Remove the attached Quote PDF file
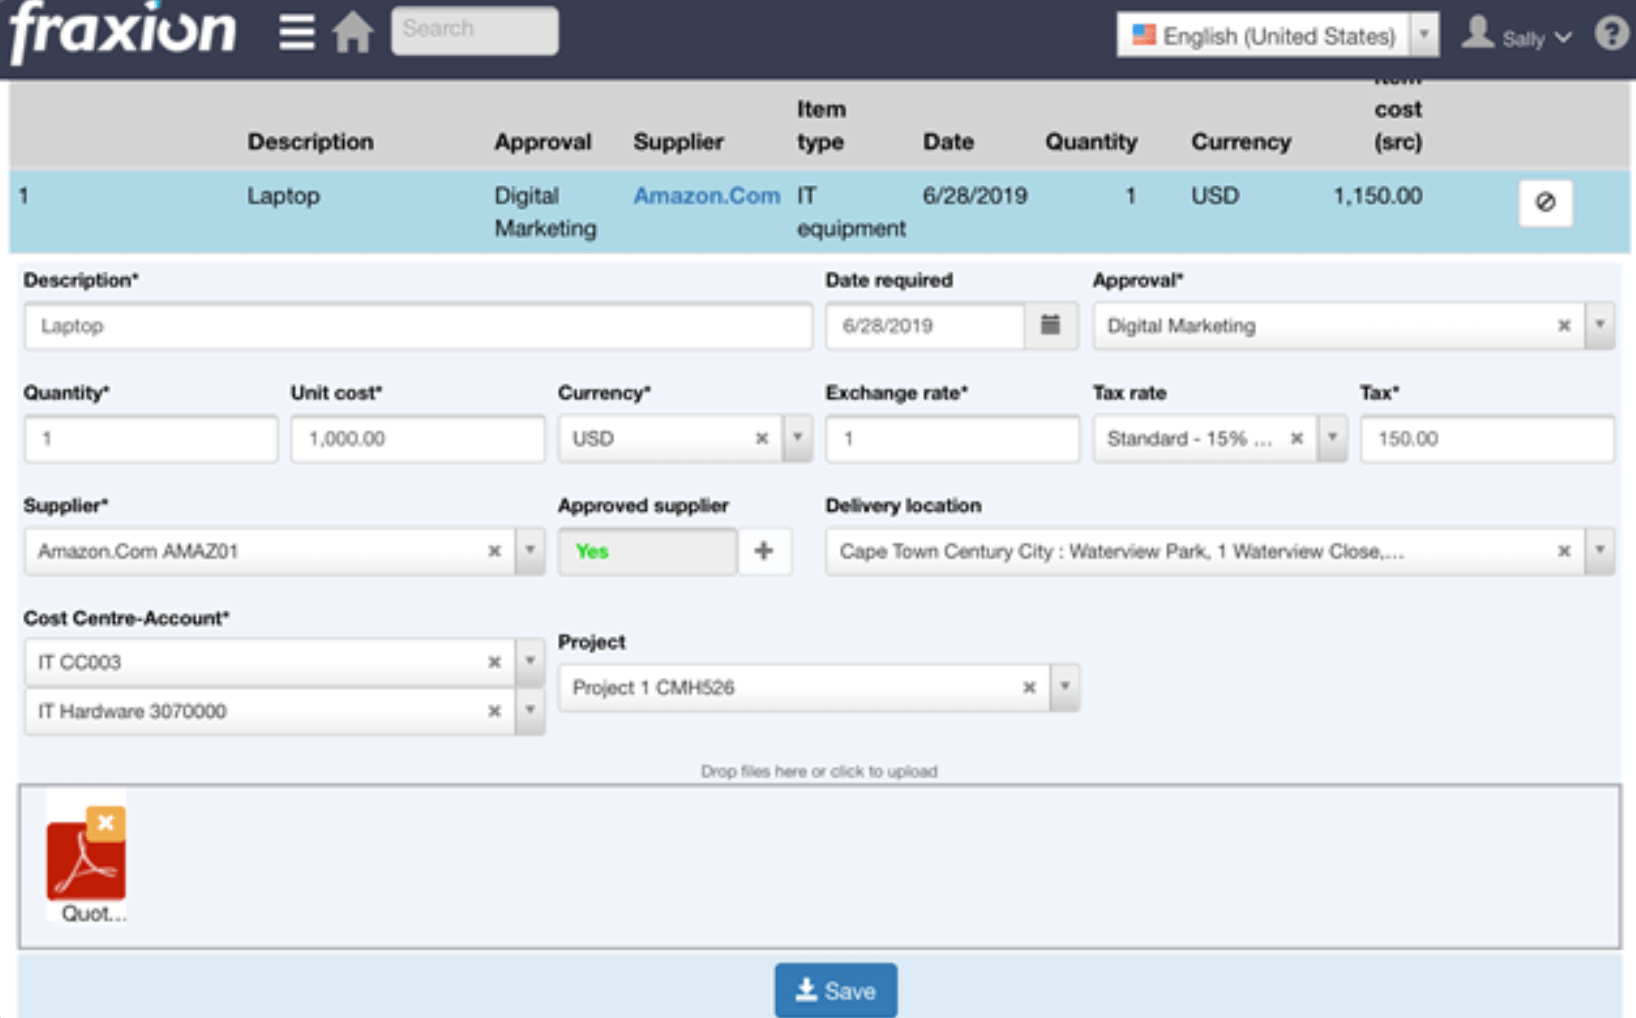The height and width of the screenshot is (1018, 1636). coord(105,823)
